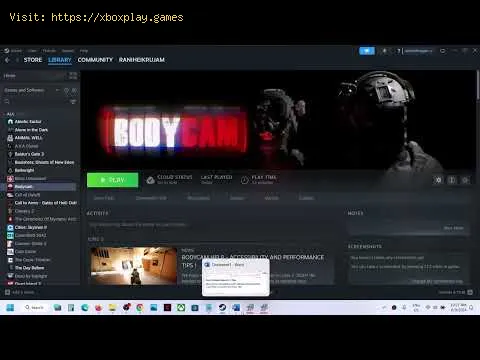This screenshot has height=360, width=480.
Task: Open the Bodycam settings gear icon
Action: click(438, 180)
